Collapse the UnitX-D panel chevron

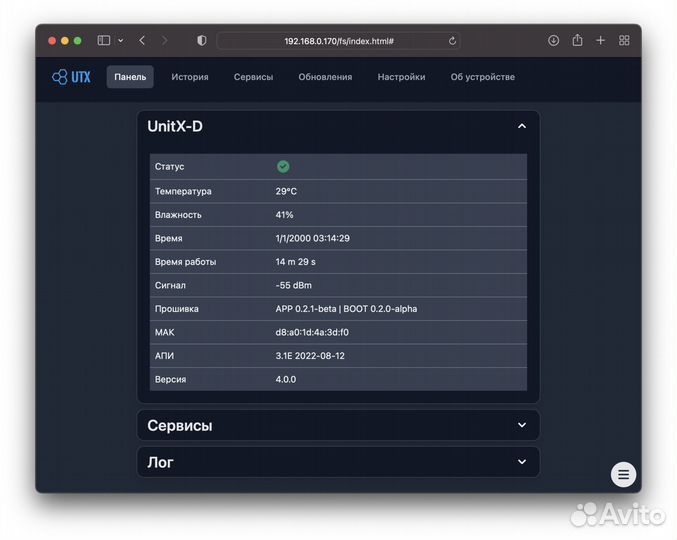click(522, 126)
